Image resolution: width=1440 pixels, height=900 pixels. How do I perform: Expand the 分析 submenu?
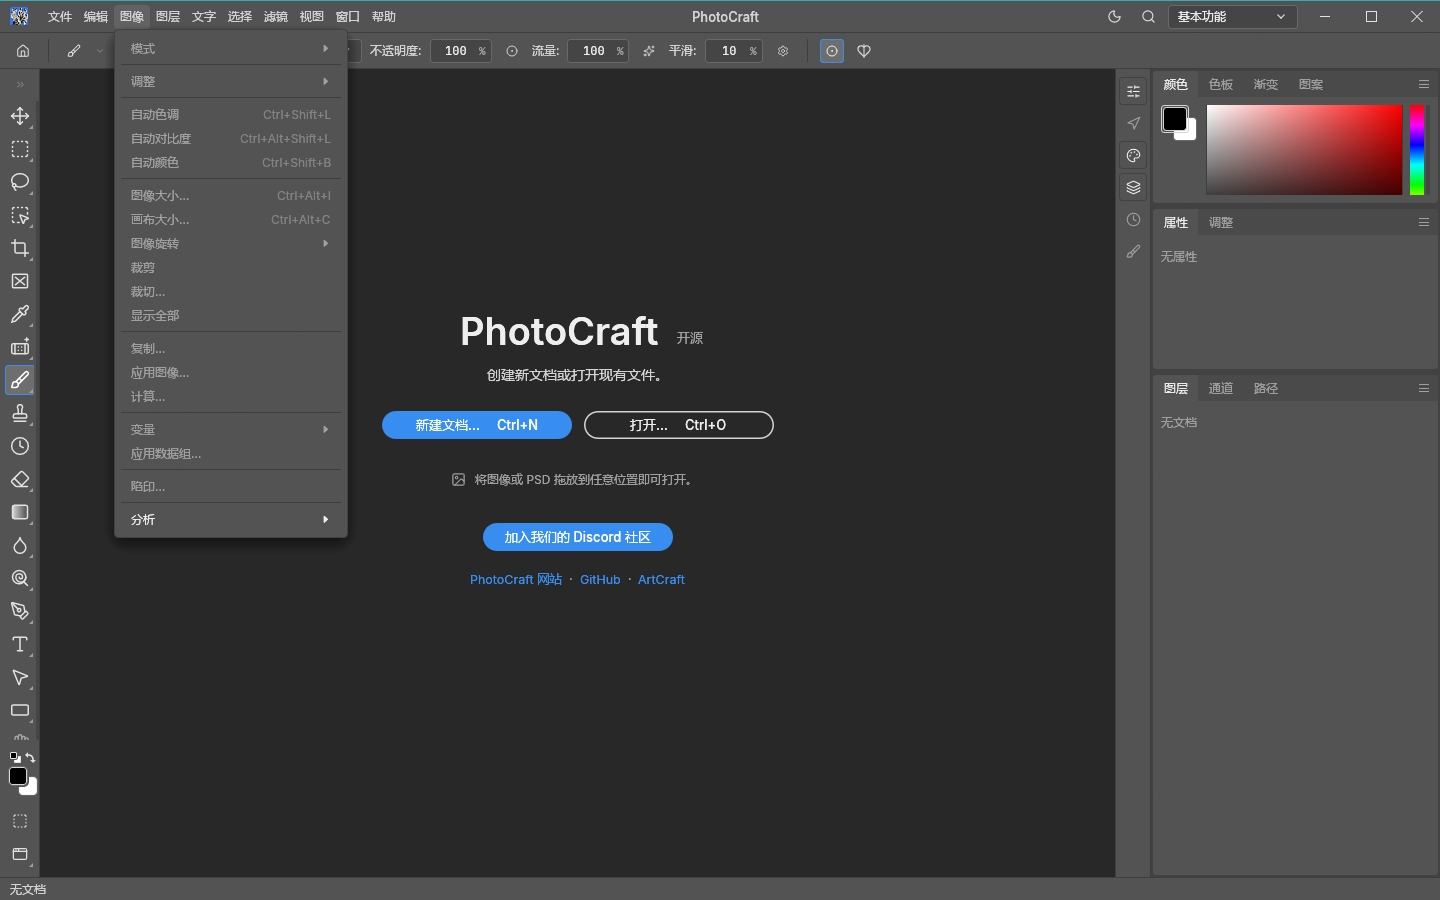pos(231,520)
